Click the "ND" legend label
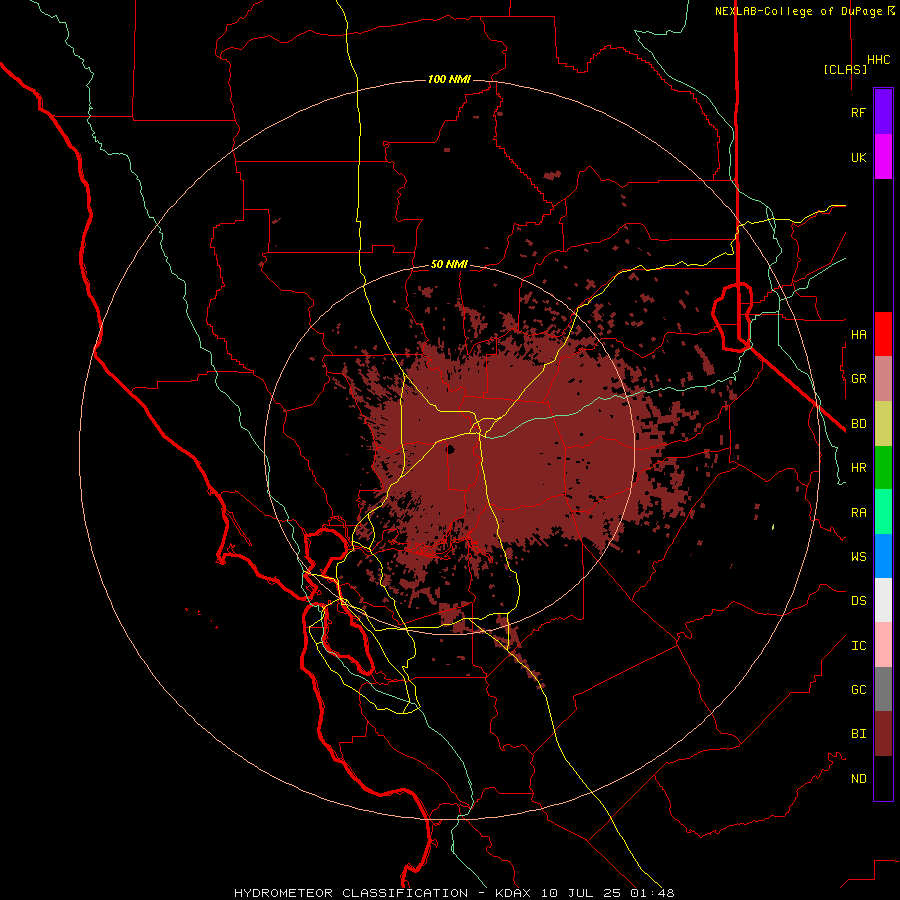The image size is (900, 900). coord(858,779)
